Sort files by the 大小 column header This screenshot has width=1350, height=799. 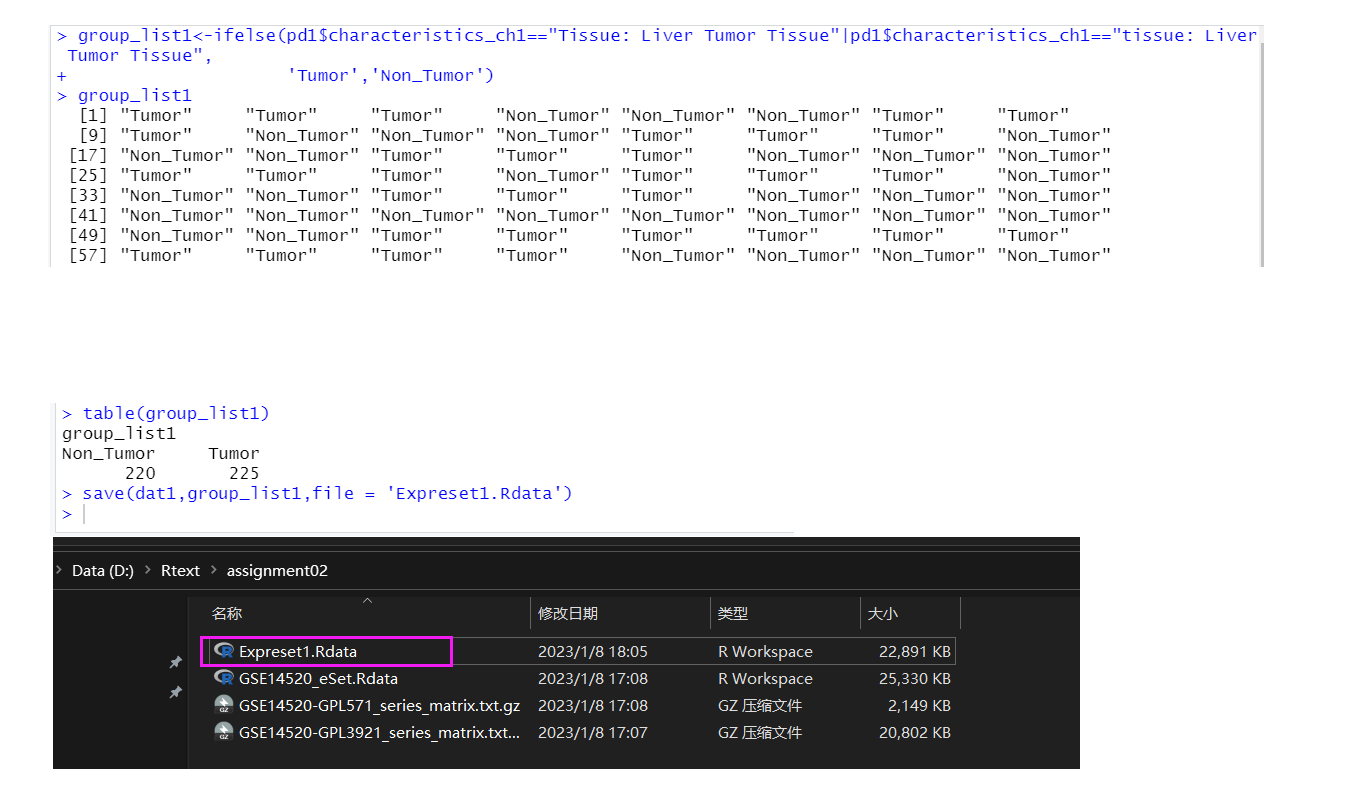pos(883,613)
